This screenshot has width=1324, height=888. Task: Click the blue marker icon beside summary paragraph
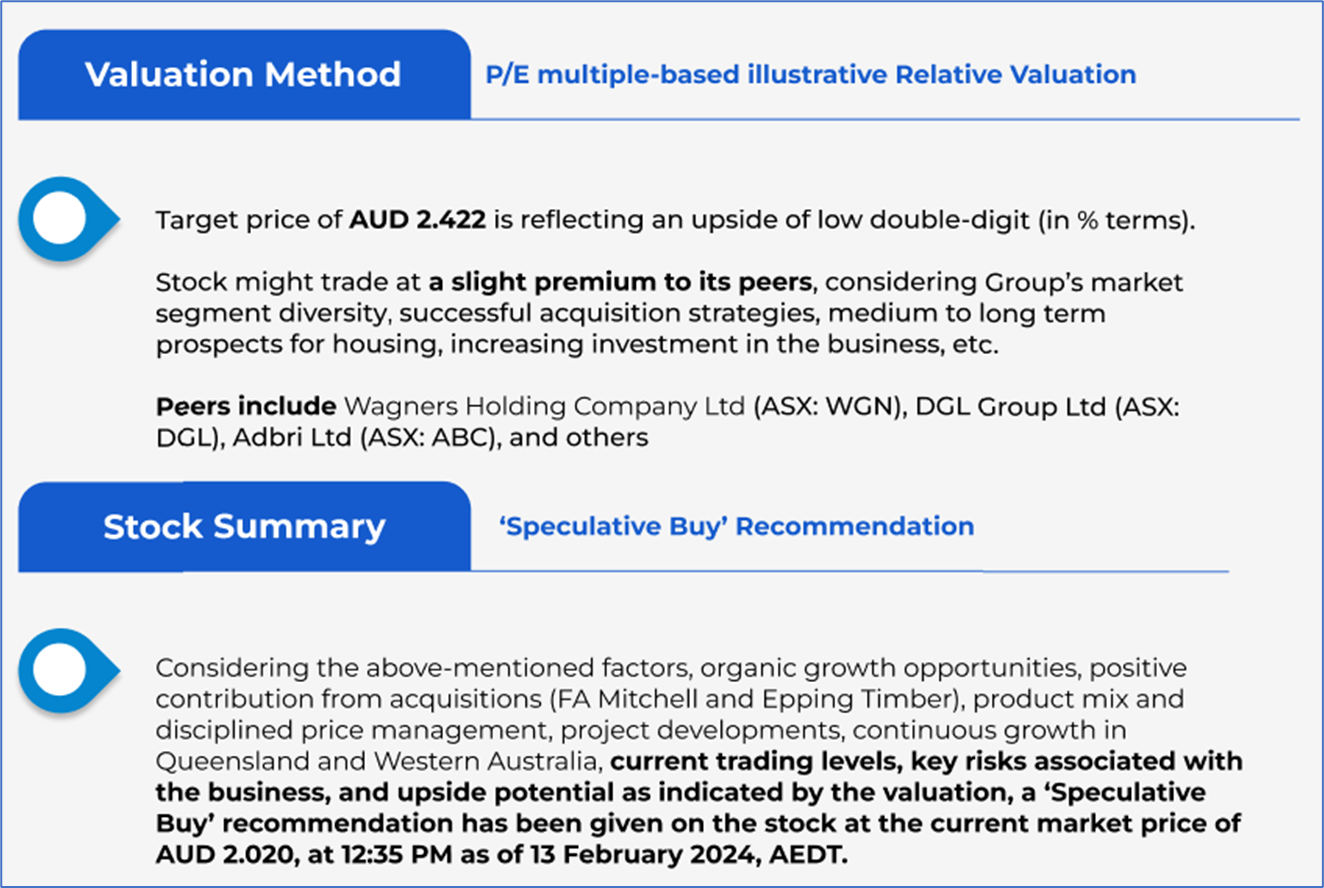pyautogui.click(x=63, y=669)
